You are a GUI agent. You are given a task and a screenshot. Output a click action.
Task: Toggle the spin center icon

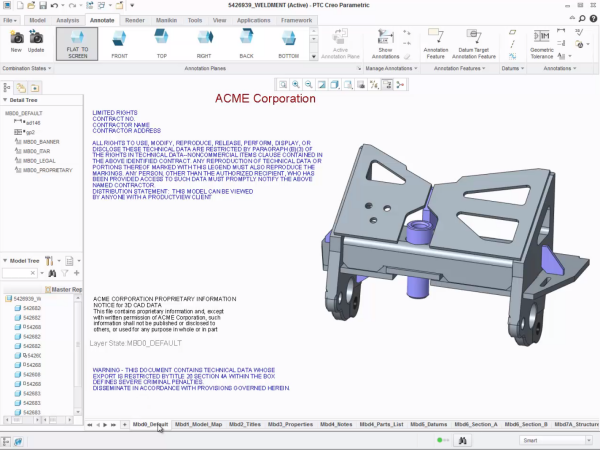(x=400, y=85)
